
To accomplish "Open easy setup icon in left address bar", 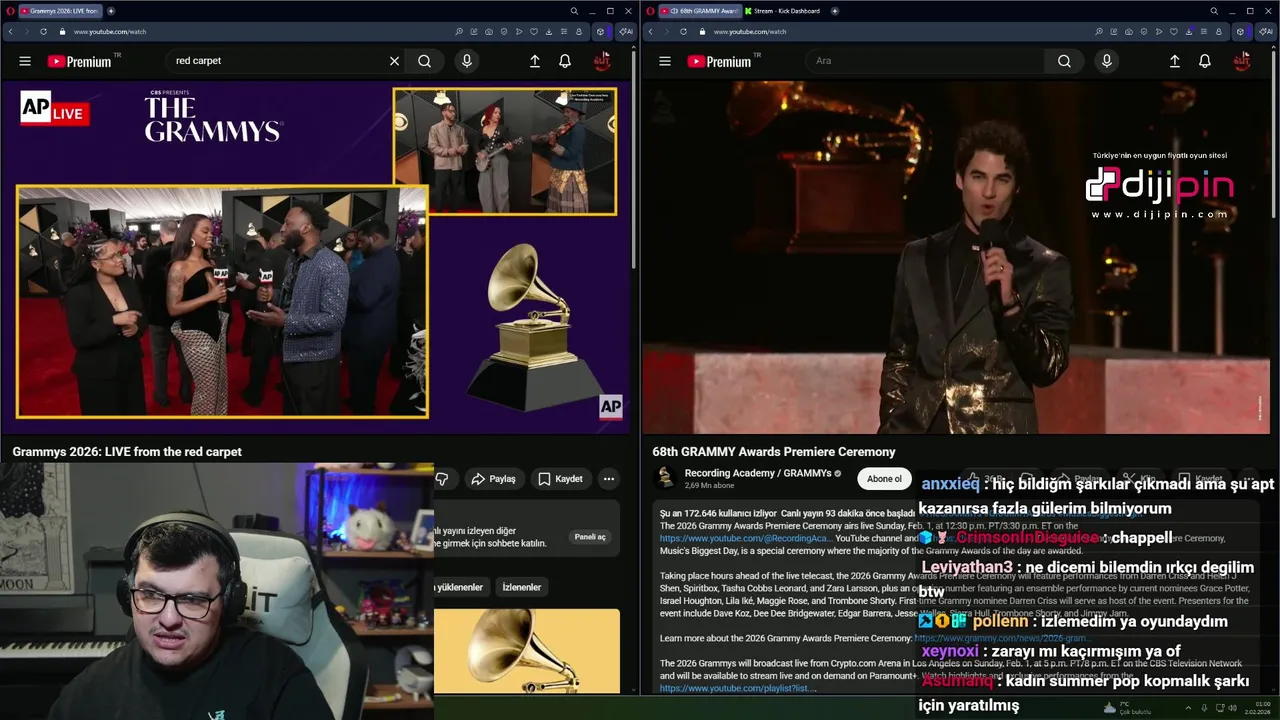I will (564, 31).
